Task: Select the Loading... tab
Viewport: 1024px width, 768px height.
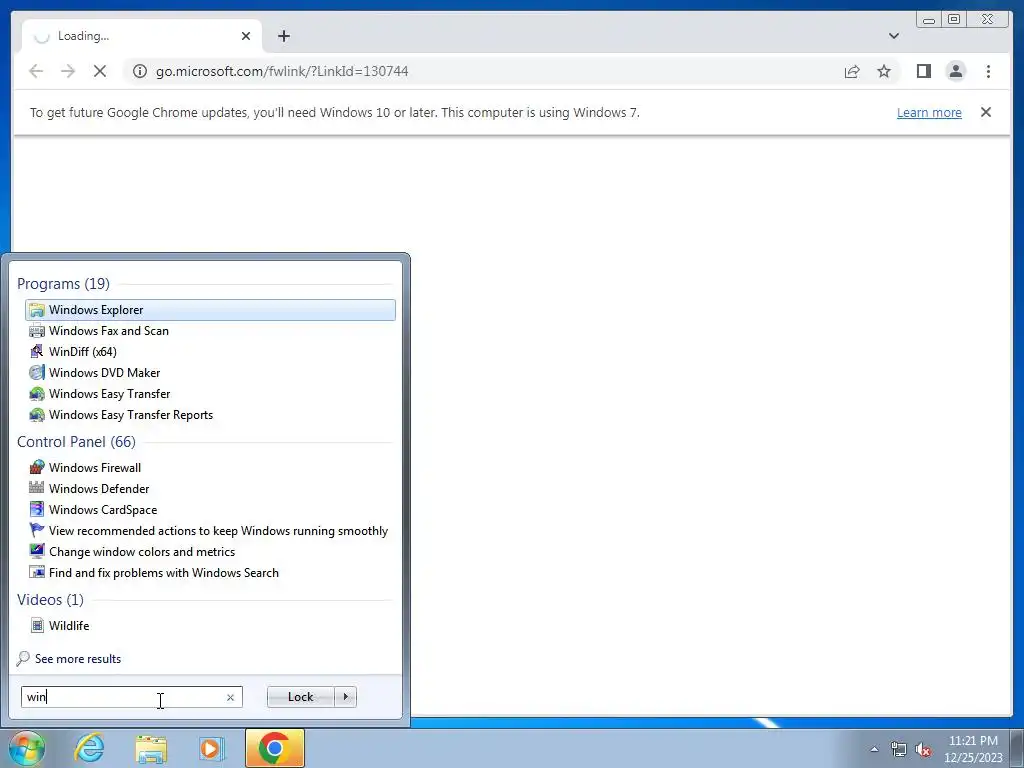Action: point(142,36)
